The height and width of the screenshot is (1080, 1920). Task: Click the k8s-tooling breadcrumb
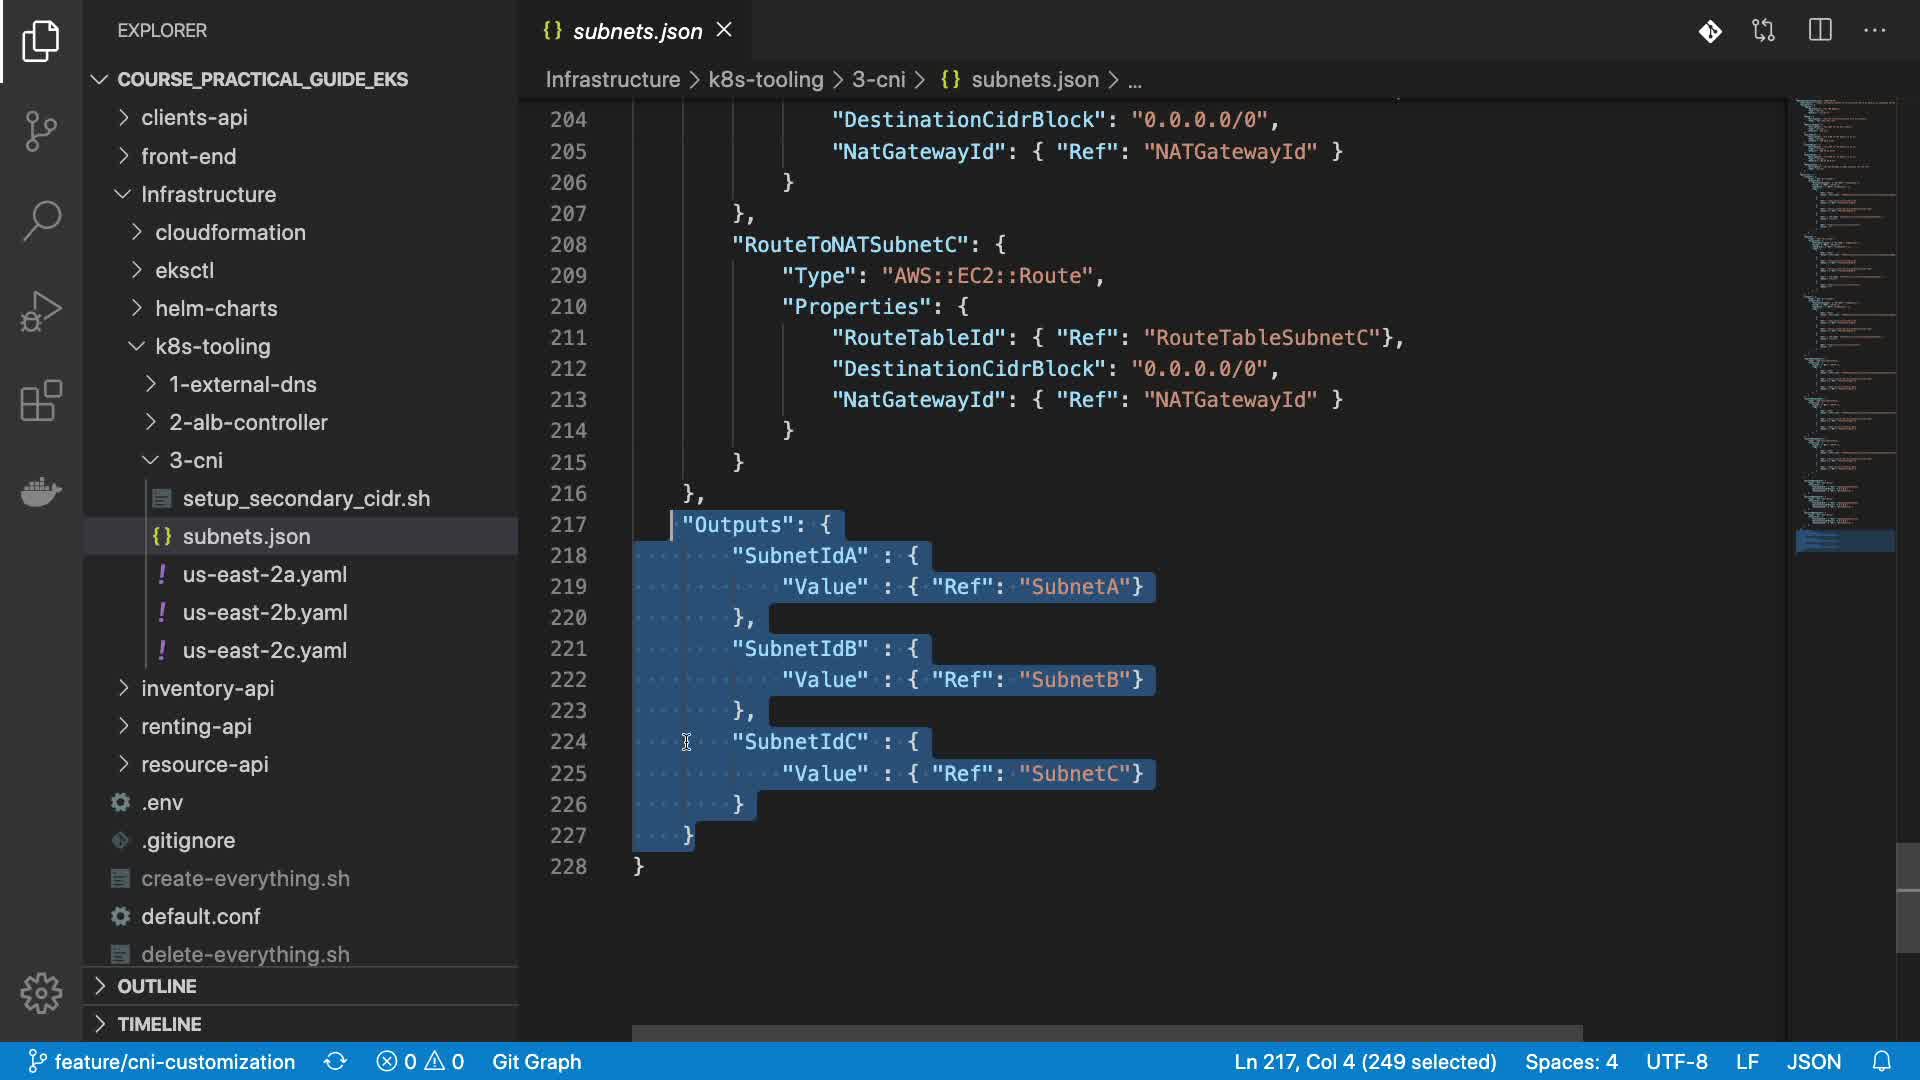point(765,79)
